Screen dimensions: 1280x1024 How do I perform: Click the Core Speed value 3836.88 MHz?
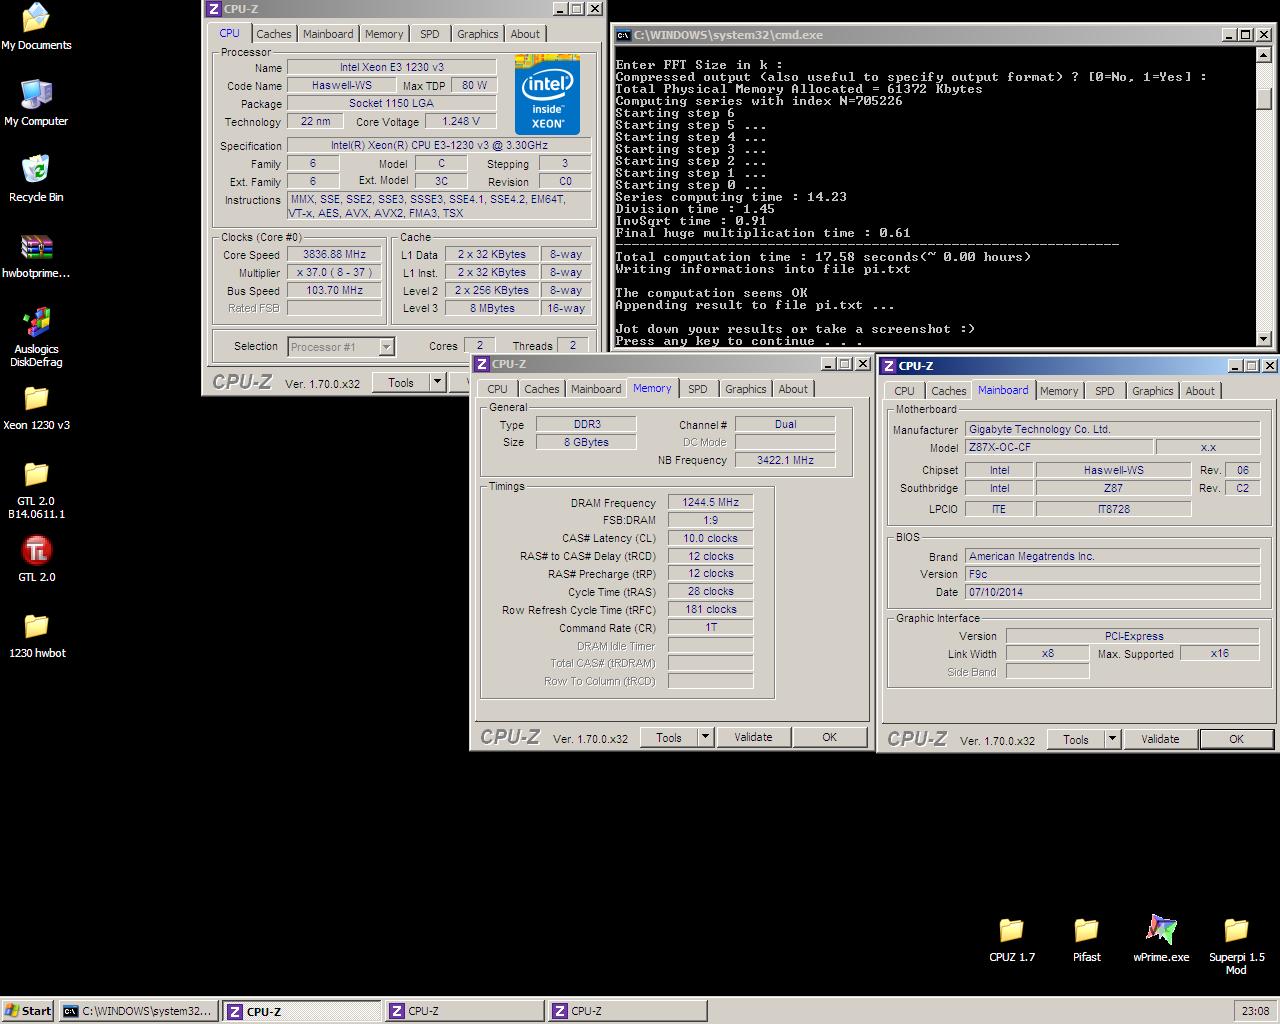point(334,254)
